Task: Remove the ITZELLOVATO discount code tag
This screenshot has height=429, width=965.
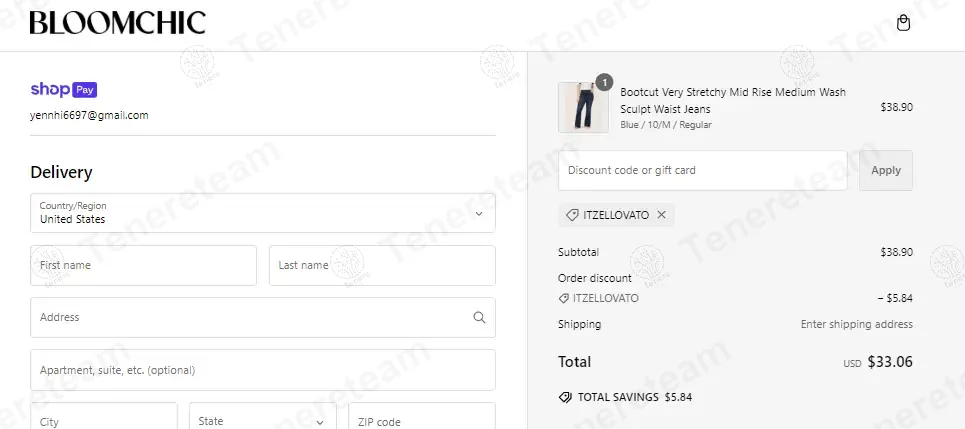Action: point(662,215)
